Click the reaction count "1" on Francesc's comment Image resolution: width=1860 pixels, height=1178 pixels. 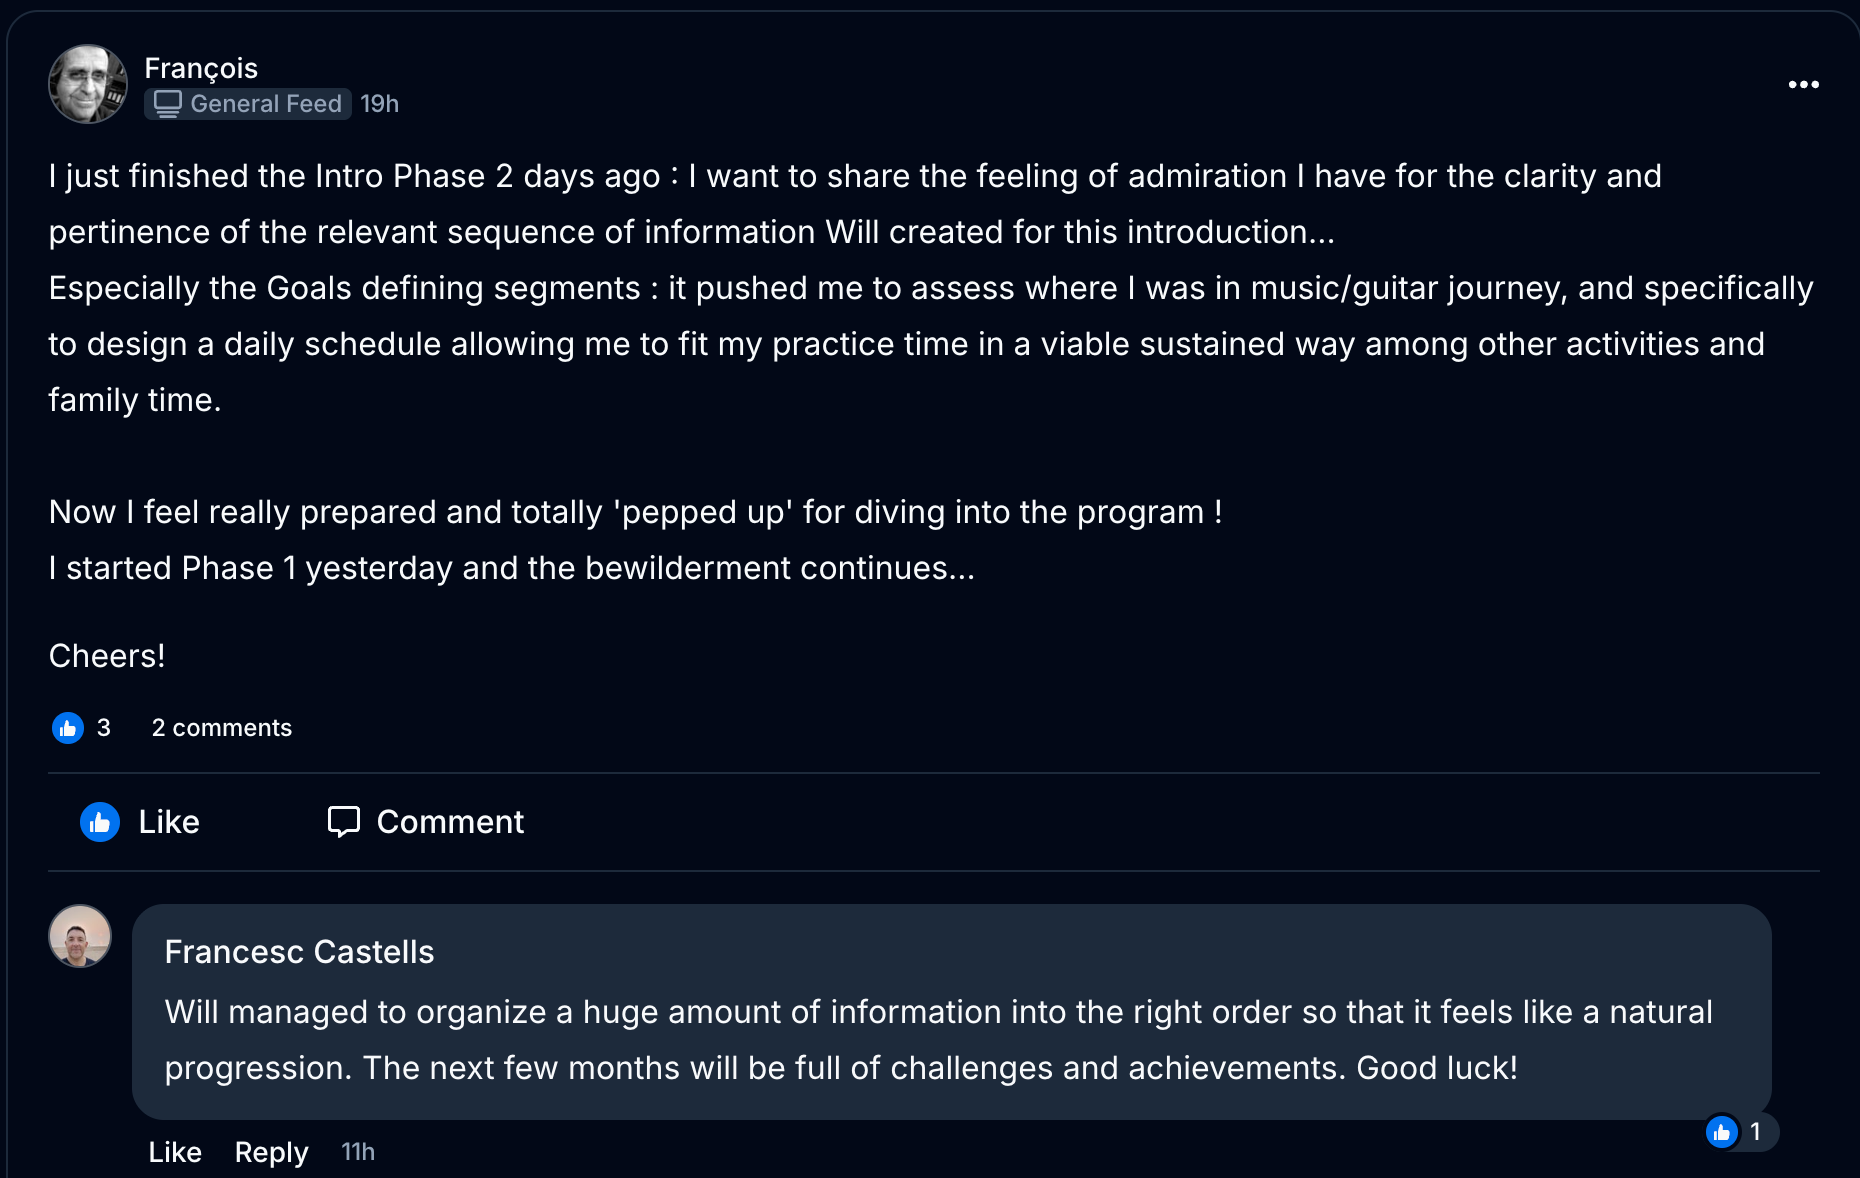point(1755,1132)
